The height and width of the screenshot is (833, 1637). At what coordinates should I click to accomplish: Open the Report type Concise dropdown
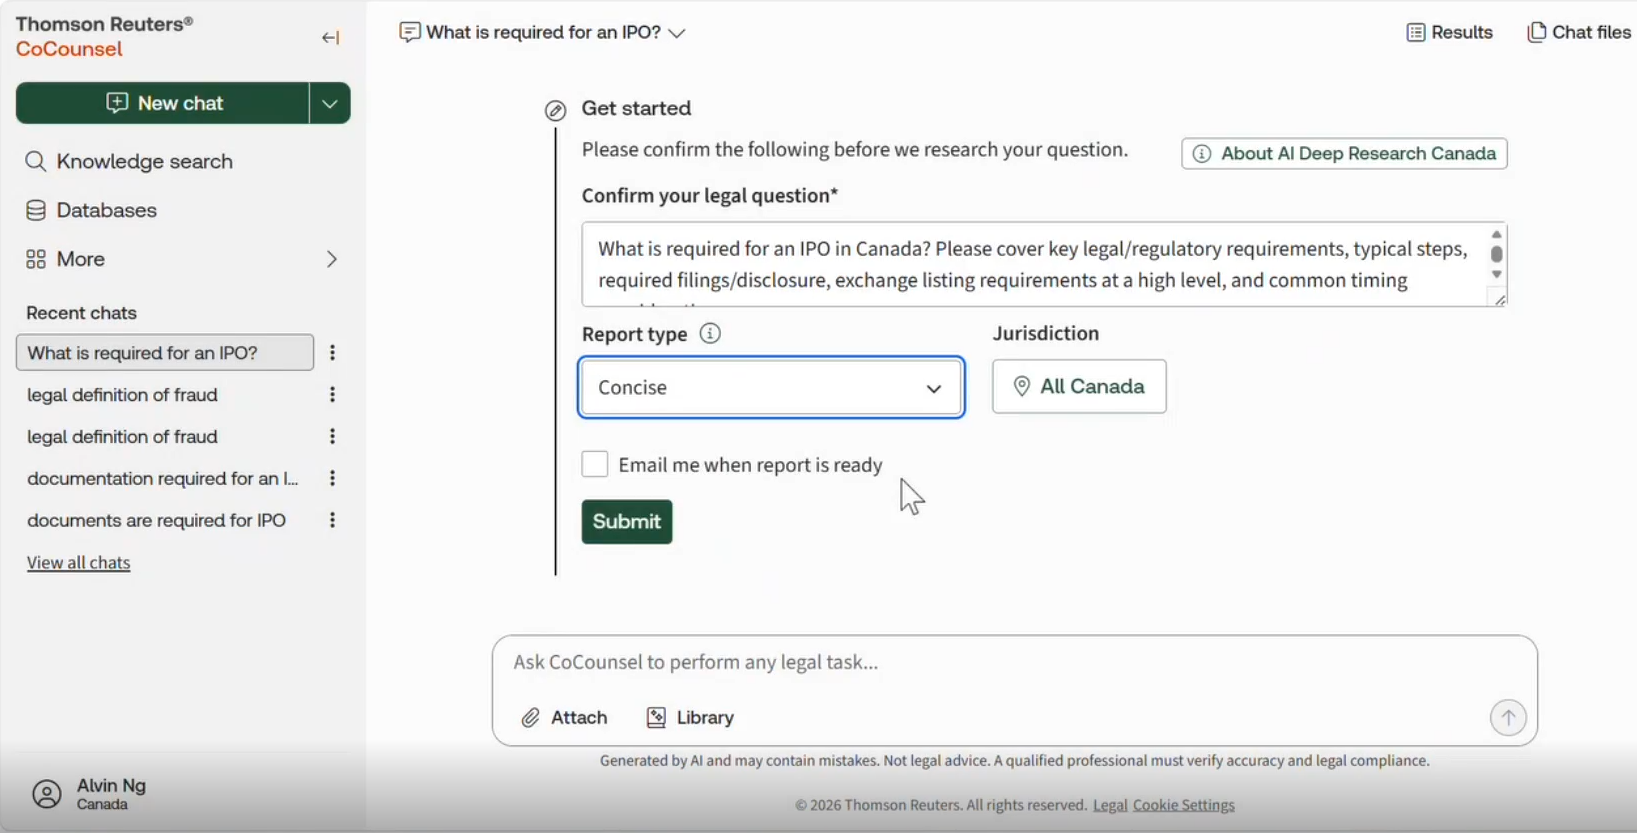[771, 387]
